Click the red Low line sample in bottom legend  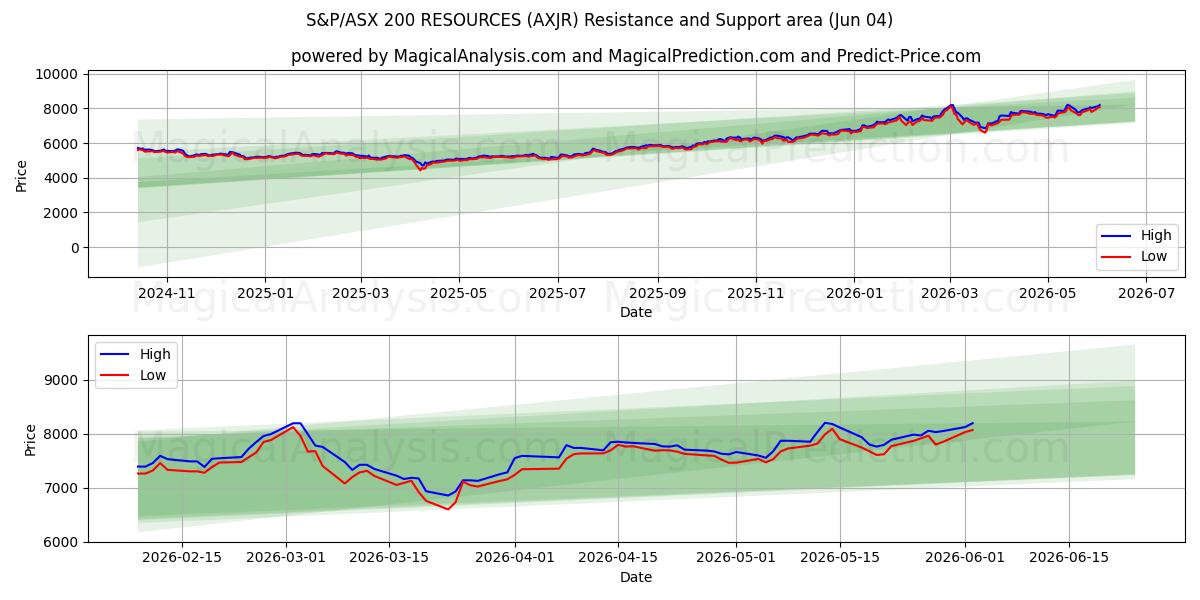tap(117, 375)
